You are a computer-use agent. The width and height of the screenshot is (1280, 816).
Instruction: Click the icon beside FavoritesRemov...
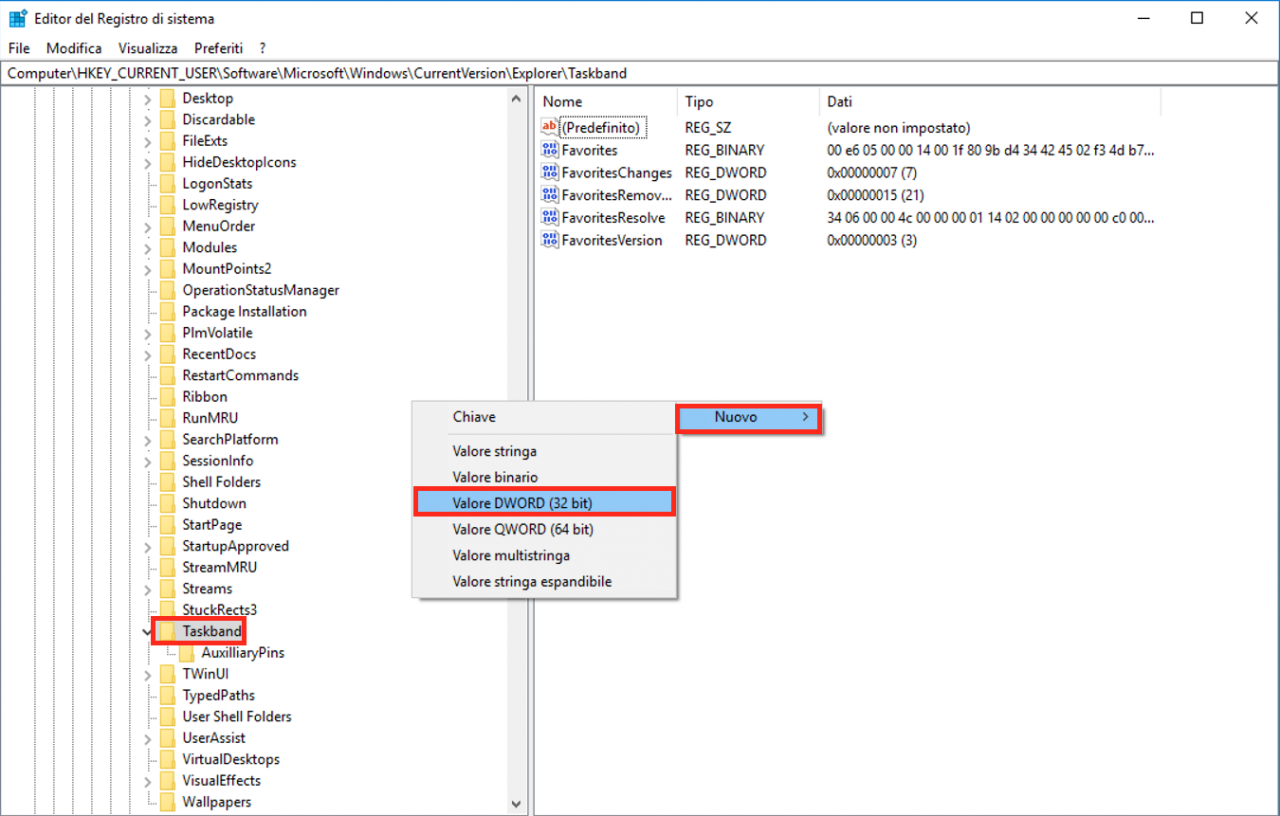(549, 195)
